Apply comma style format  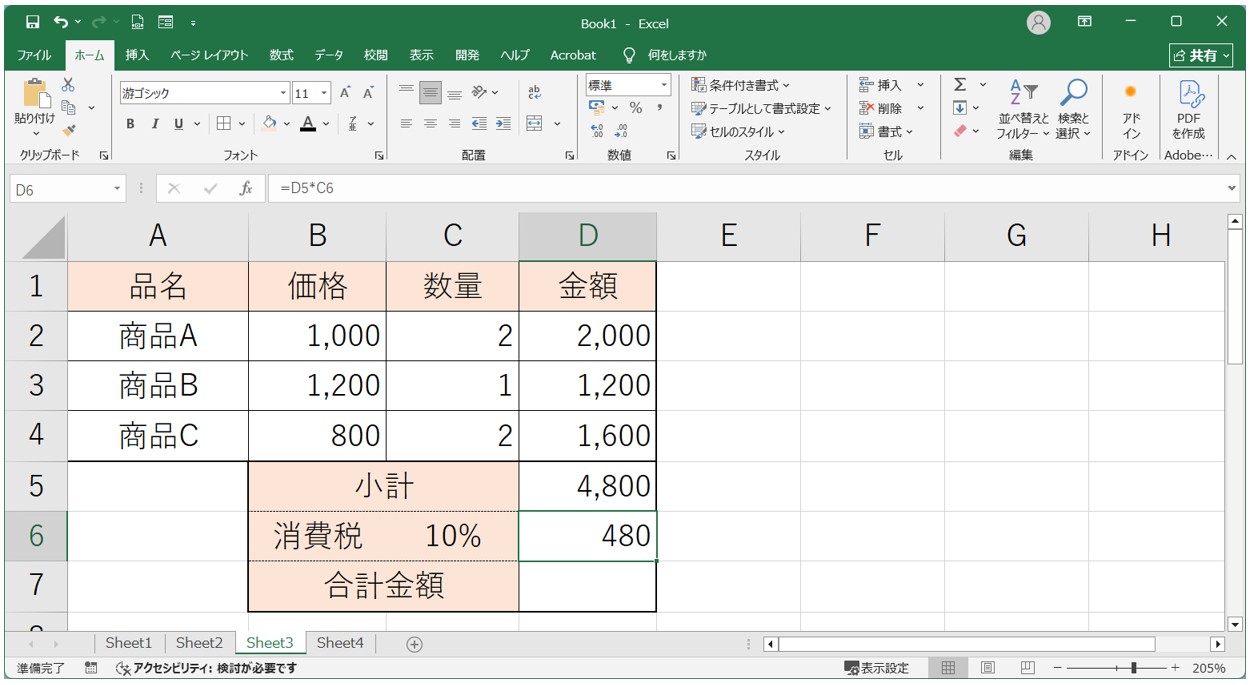coord(660,108)
